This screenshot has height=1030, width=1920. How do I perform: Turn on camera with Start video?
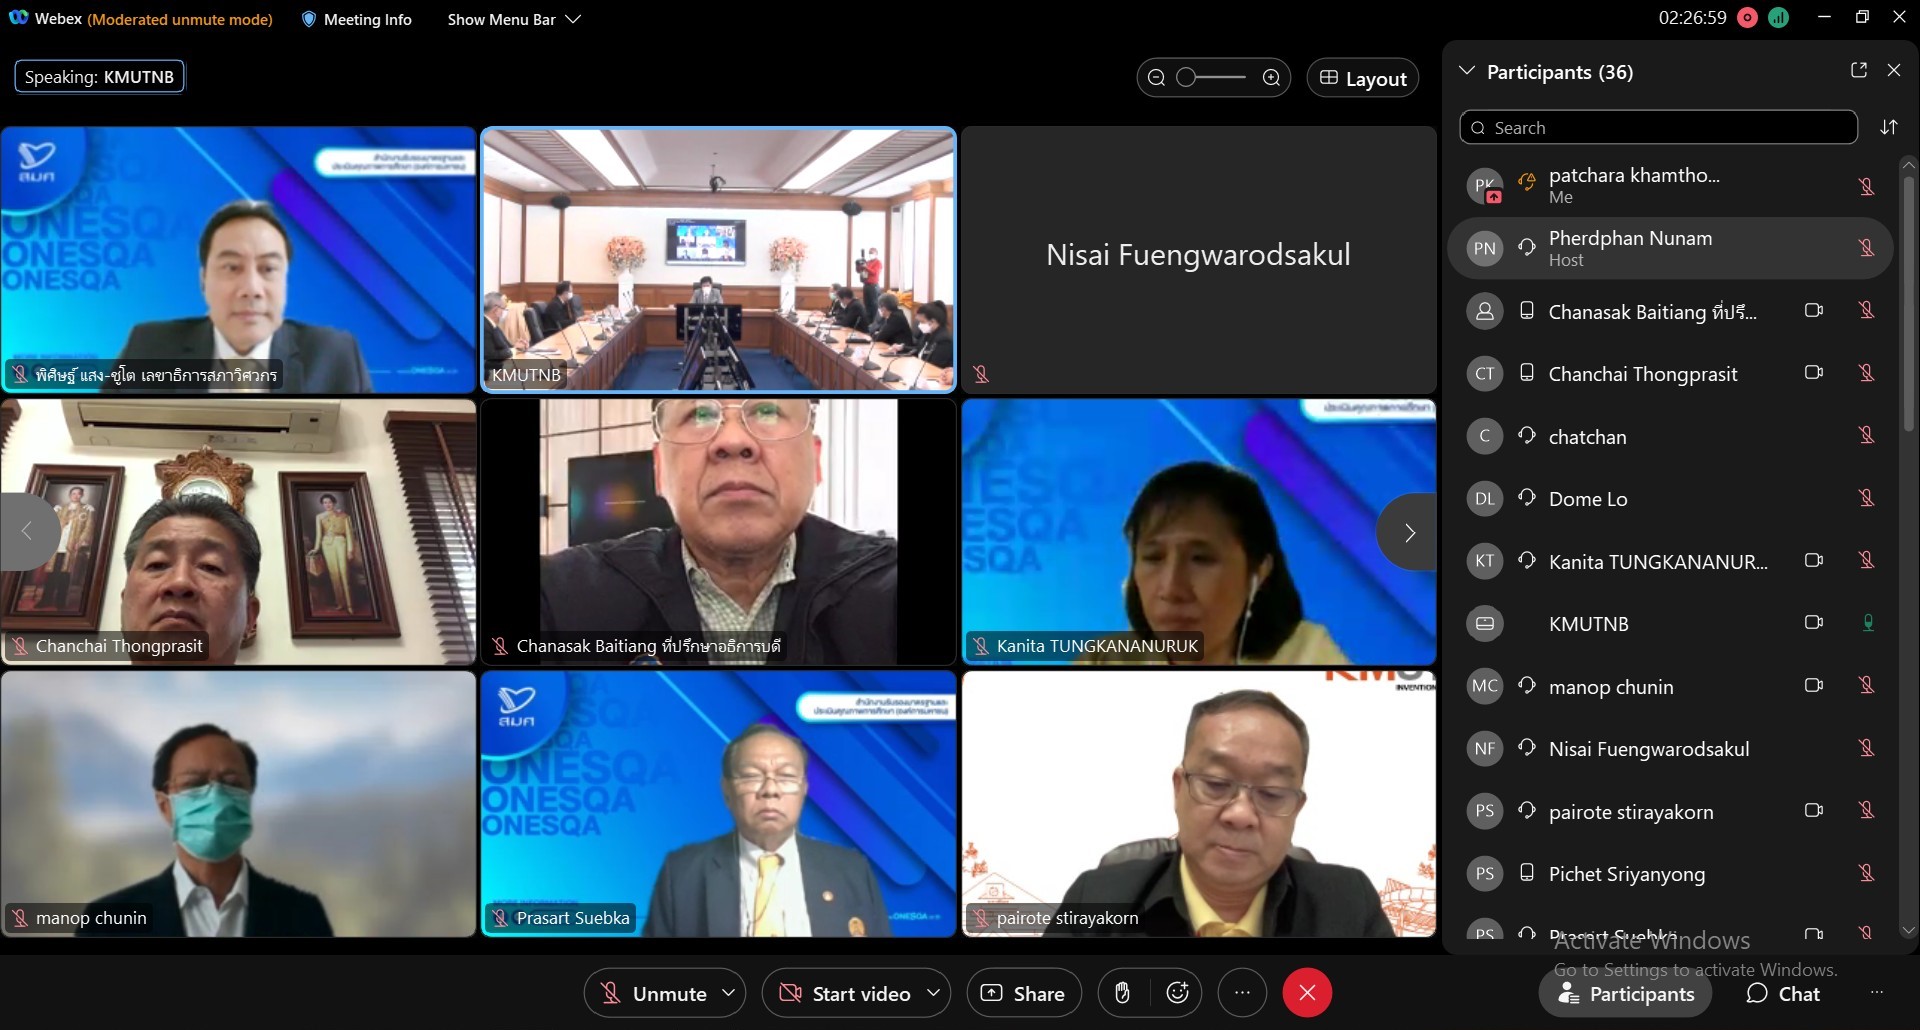845,993
